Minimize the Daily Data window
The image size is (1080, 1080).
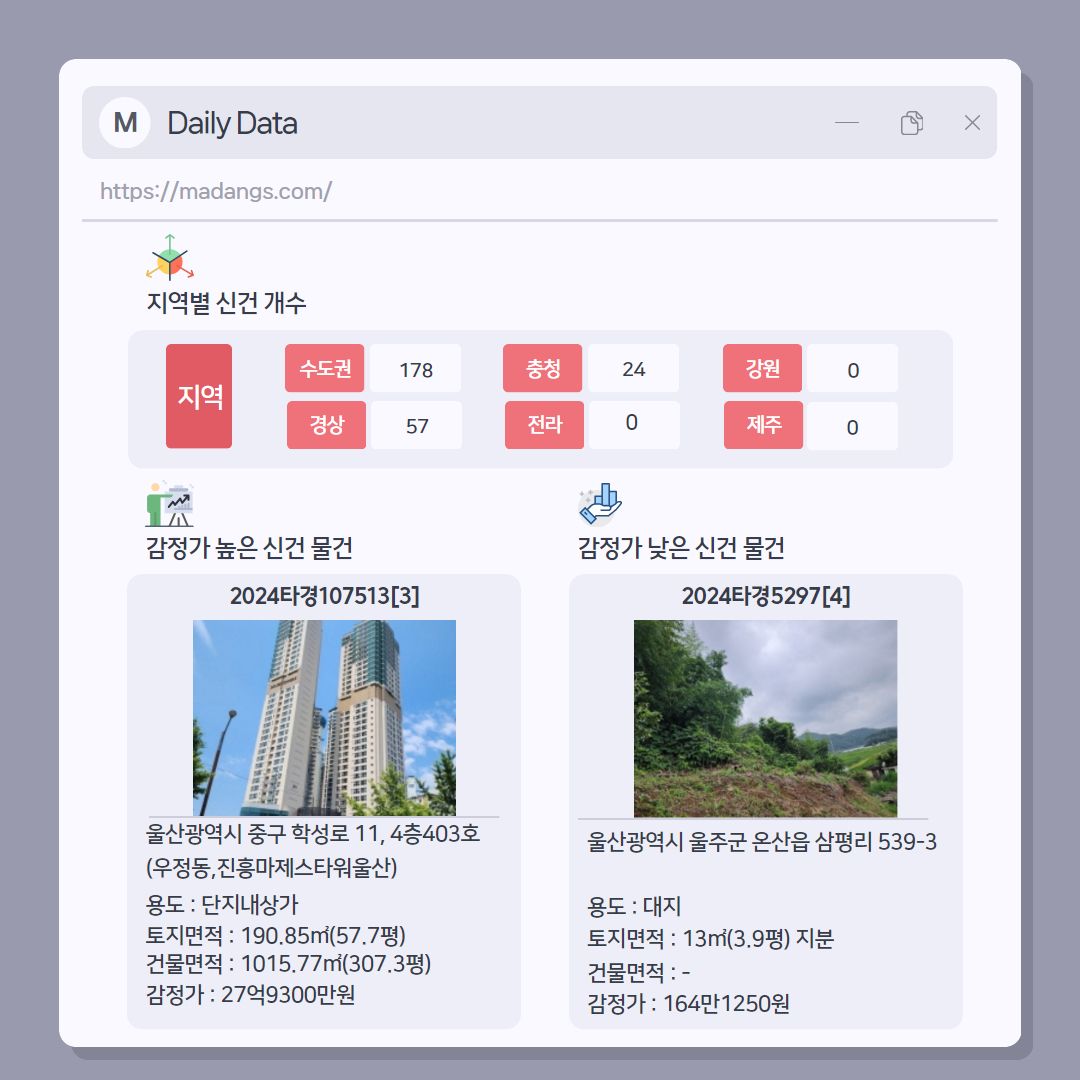point(847,123)
